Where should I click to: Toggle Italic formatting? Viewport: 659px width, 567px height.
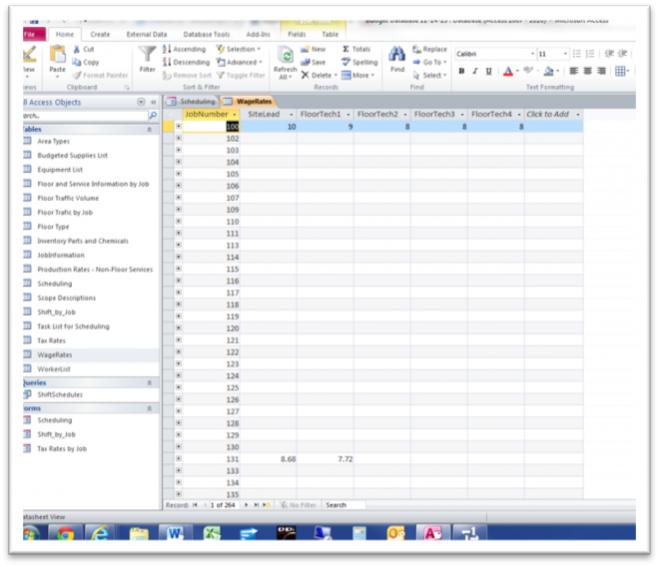click(x=475, y=71)
